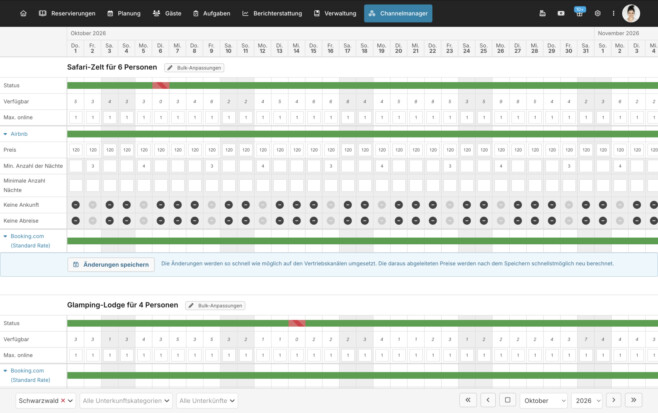Remove the Schwarzwald filter via red x
Image resolution: width=658 pixels, height=413 pixels.
(x=63, y=400)
